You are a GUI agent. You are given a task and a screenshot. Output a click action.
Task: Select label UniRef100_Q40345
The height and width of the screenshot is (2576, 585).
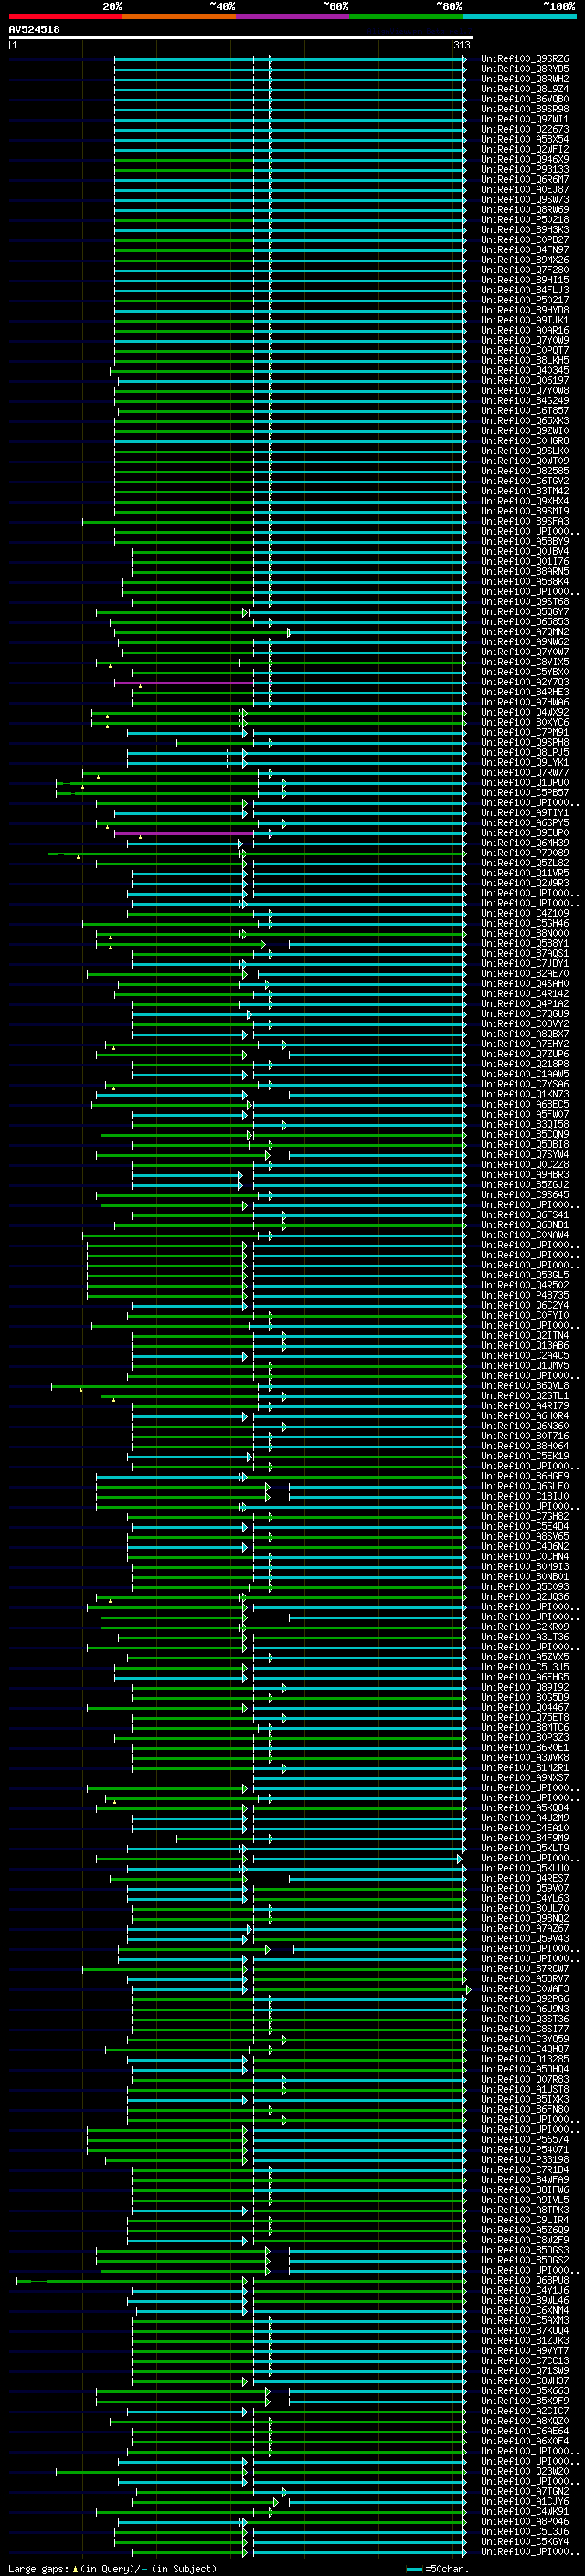[525, 370]
